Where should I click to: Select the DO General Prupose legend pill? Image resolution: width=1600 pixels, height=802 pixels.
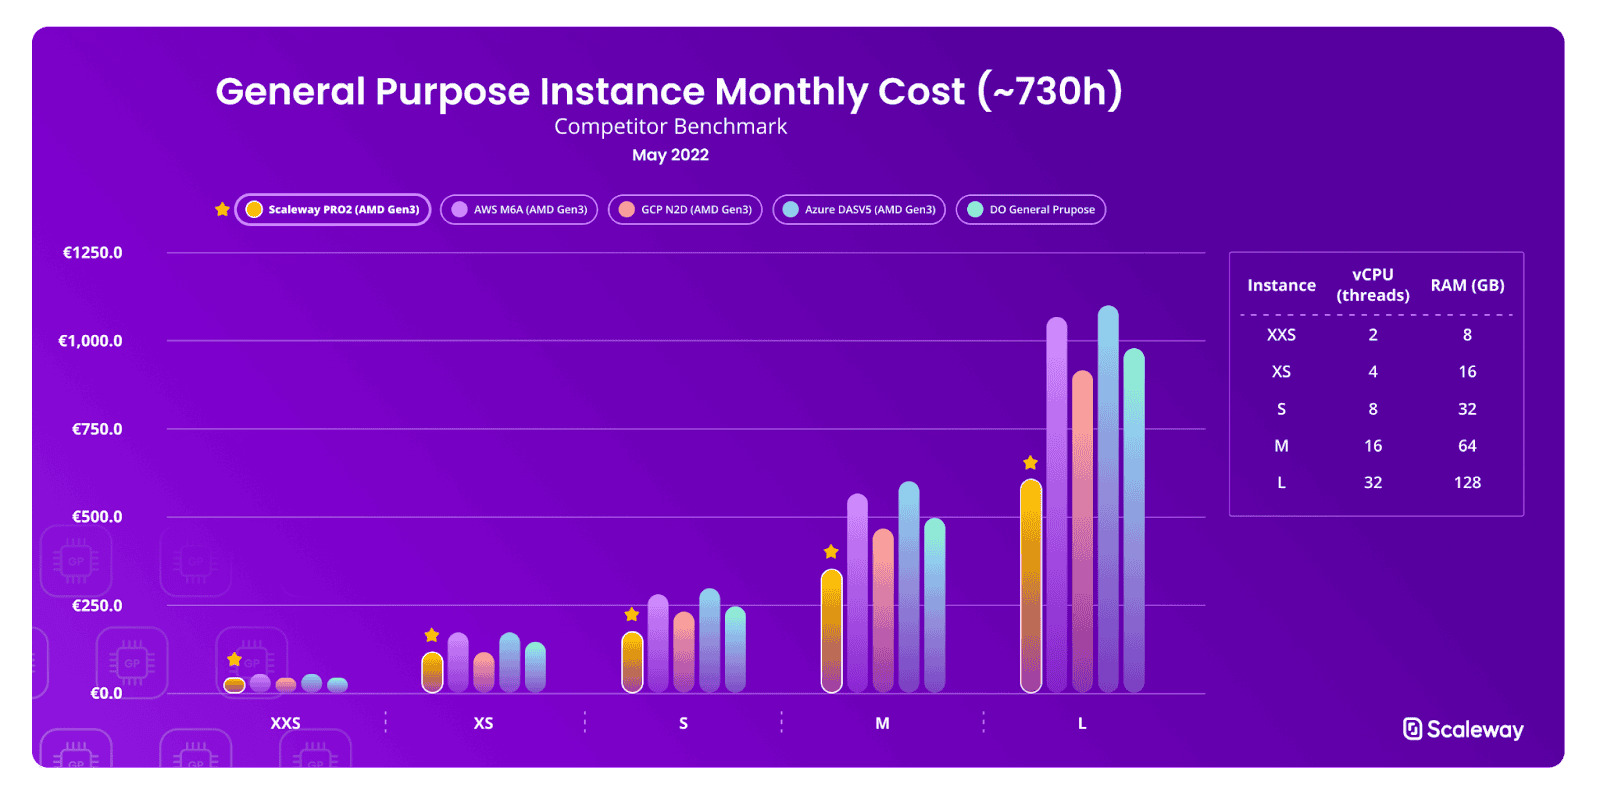pyautogui.click(x=1031, y=209)
